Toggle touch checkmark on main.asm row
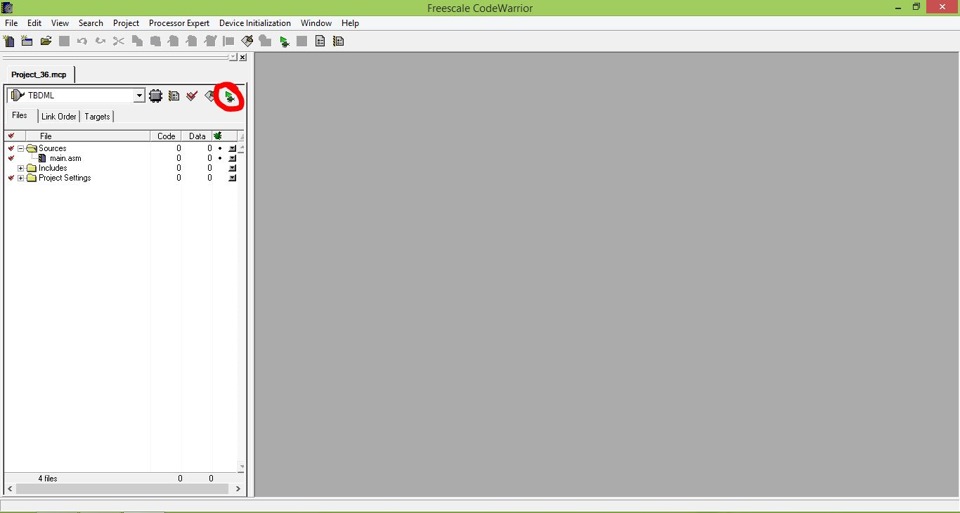 click(11, 158)
